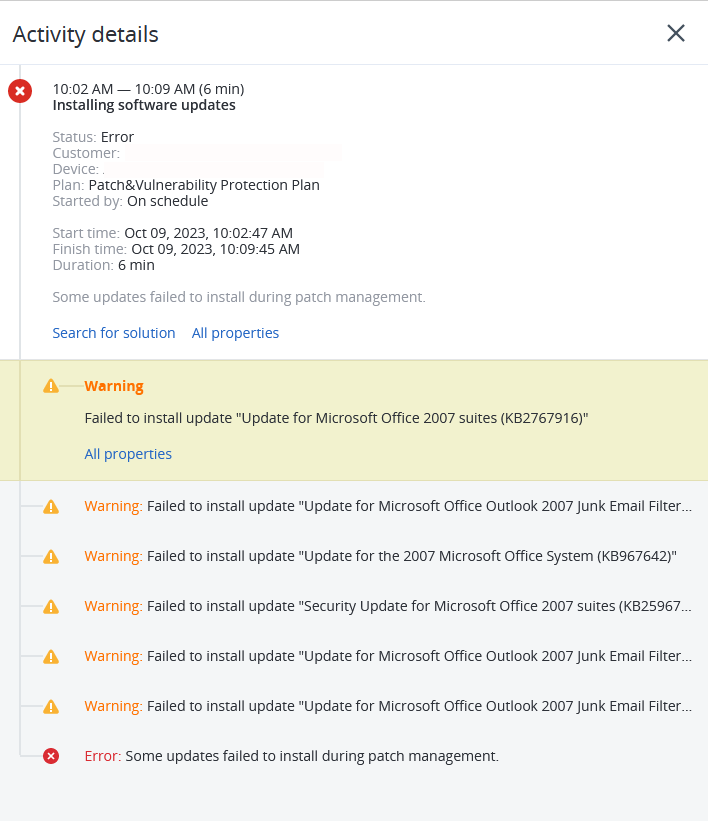
Task: Open All properties inside the expanded Warning section
Action: [x=128, y=453]
